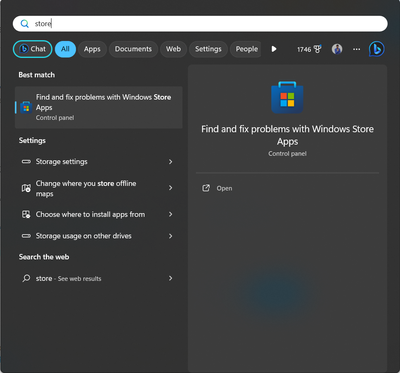Click the large Microsoft Store icon in preview pane
Screen dimensions: 400x373
287,97
